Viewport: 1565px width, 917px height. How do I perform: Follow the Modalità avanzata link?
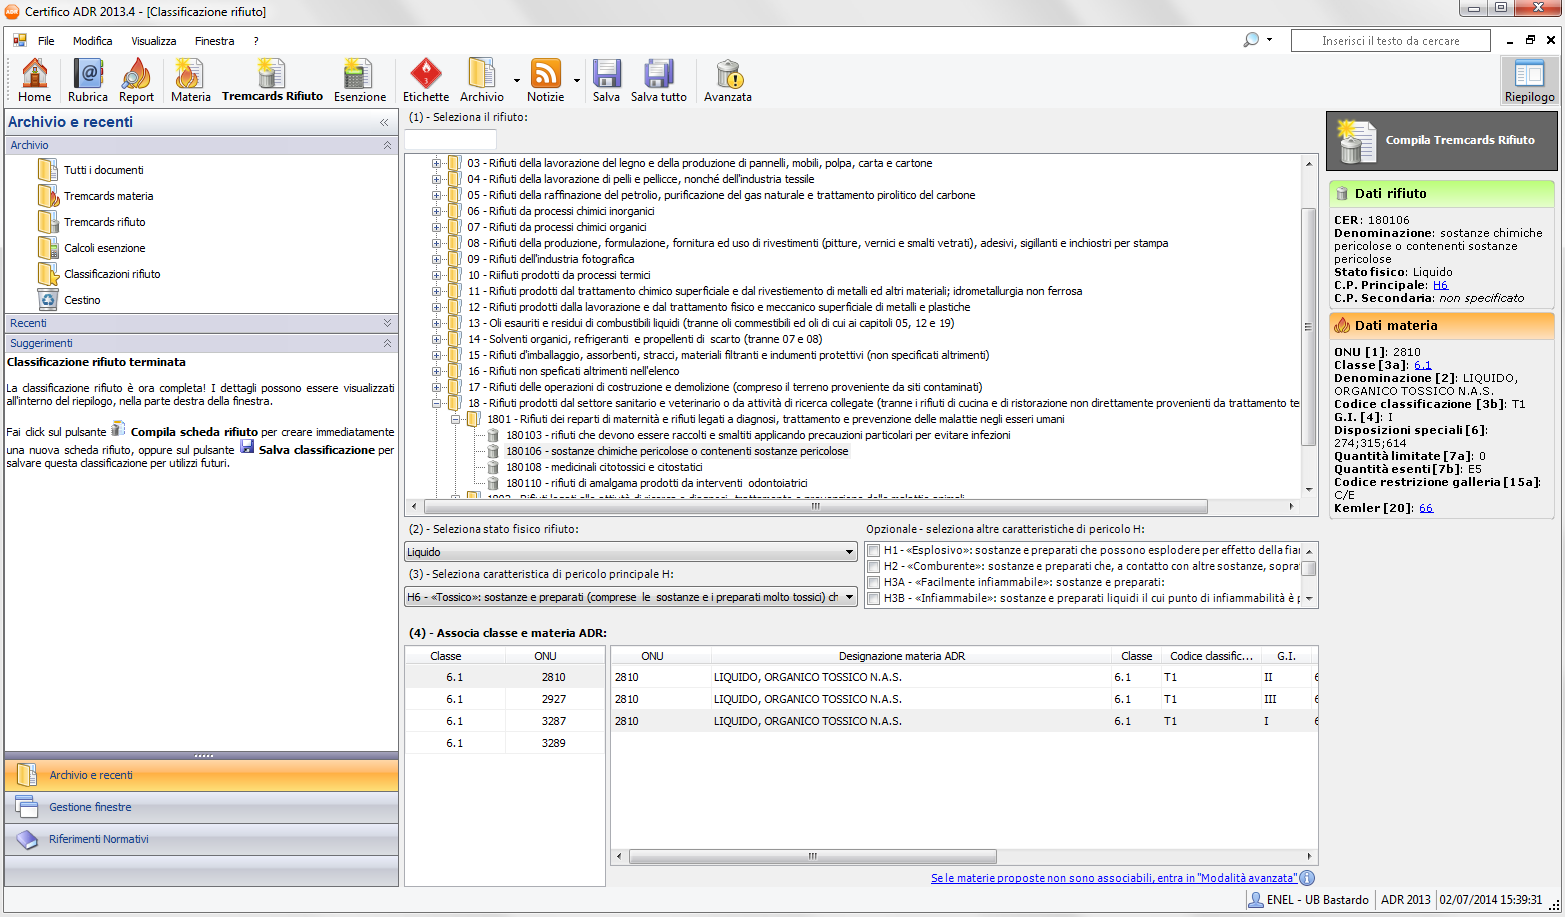pyautogui.click(x=1113, y=878)
